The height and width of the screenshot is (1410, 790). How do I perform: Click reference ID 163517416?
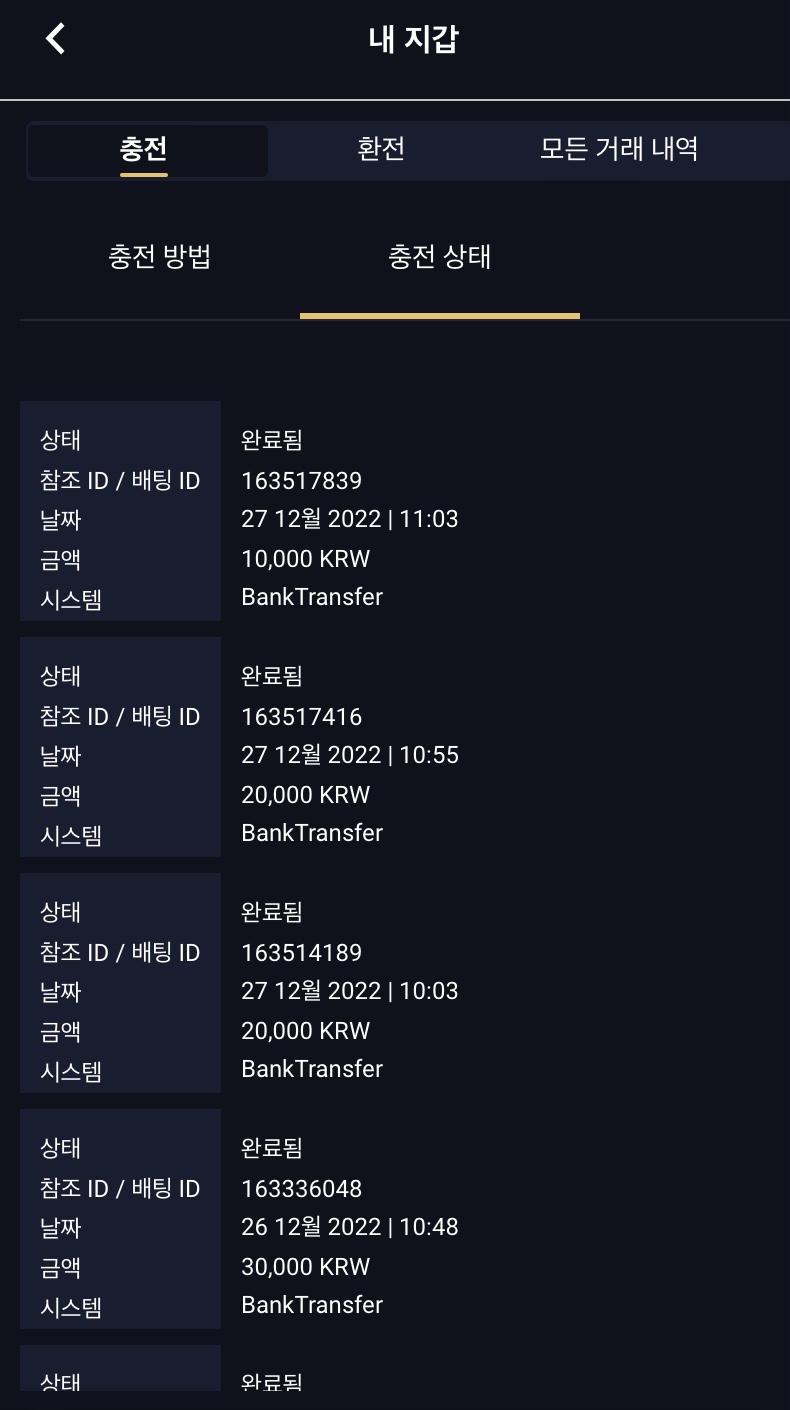click(x=301, y=716)
